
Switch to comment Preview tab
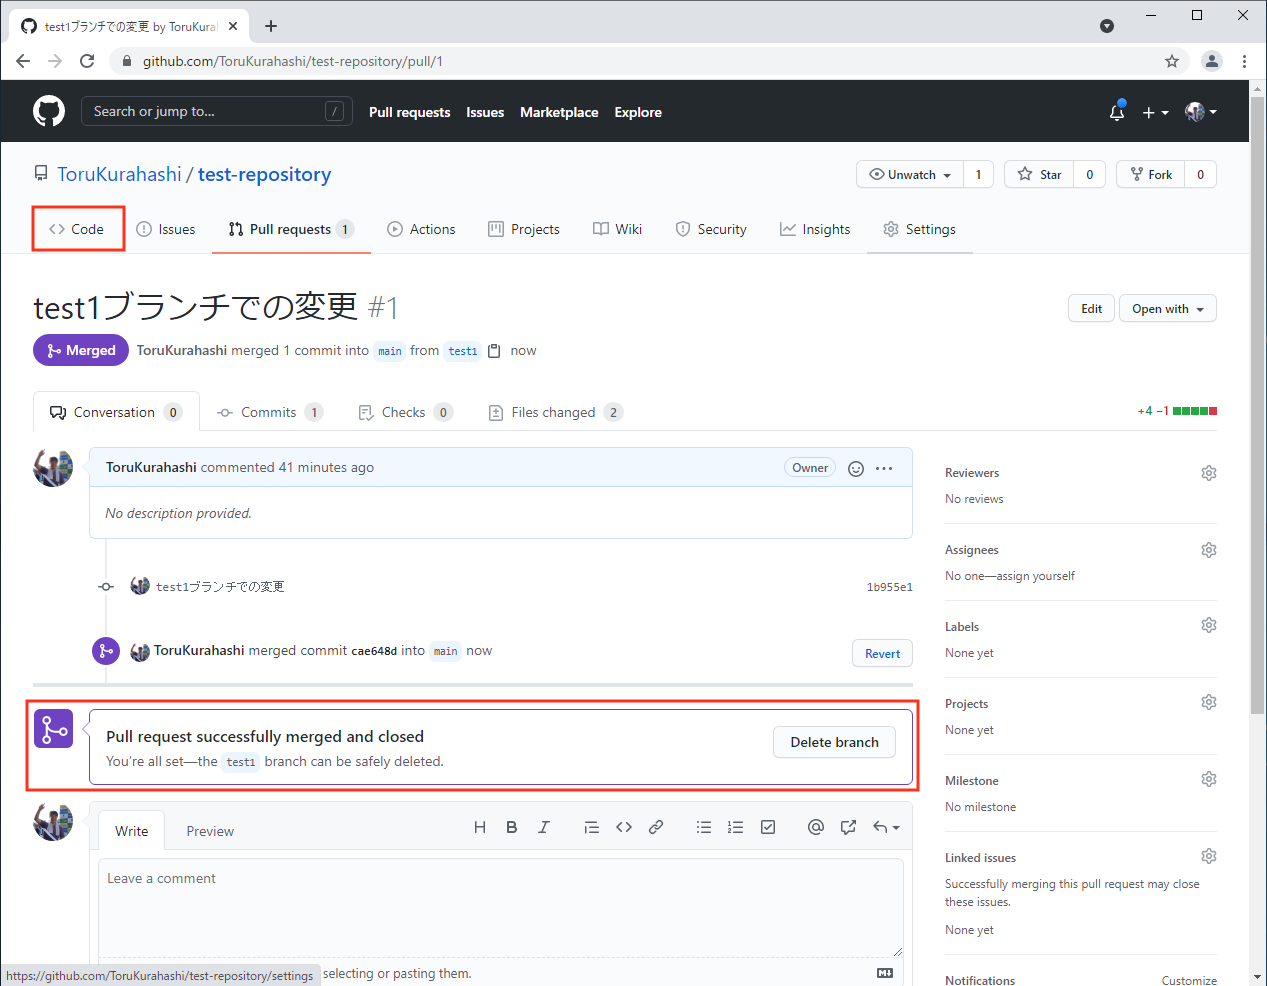(x=210, y=831)
